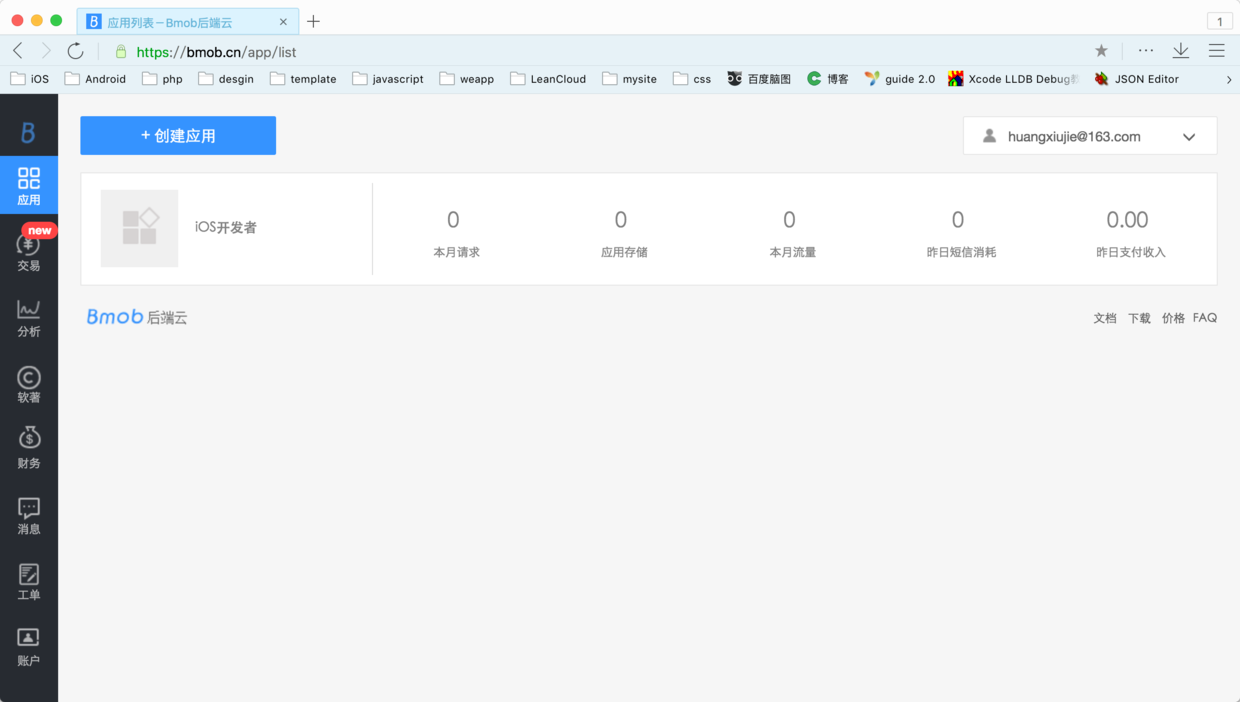Open the 博客 bookmark

[x=828, y=79]
